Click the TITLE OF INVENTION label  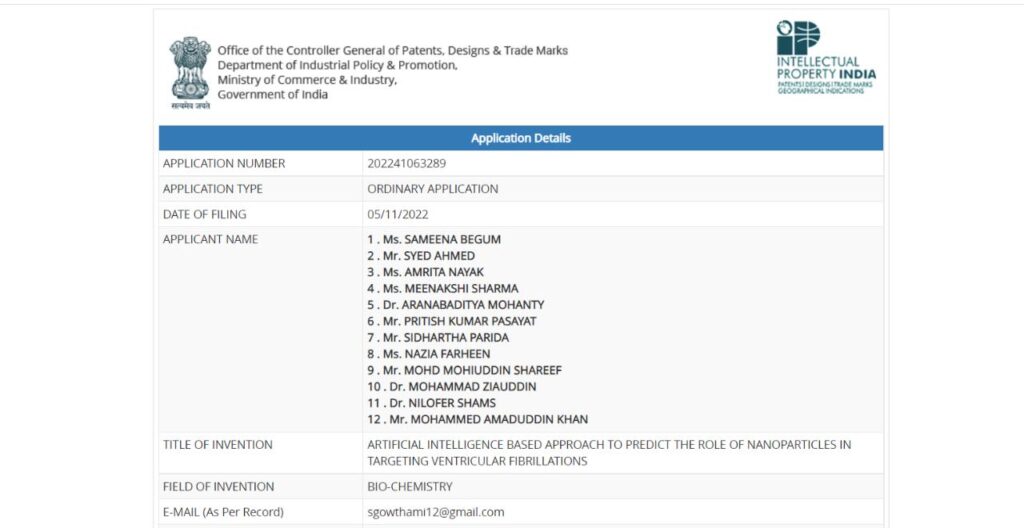217,445
